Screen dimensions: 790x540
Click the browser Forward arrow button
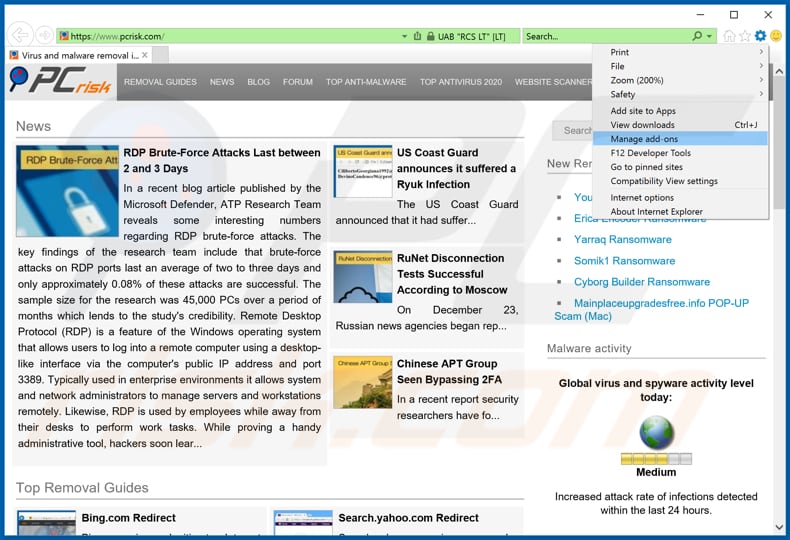(x=44, y=35)
